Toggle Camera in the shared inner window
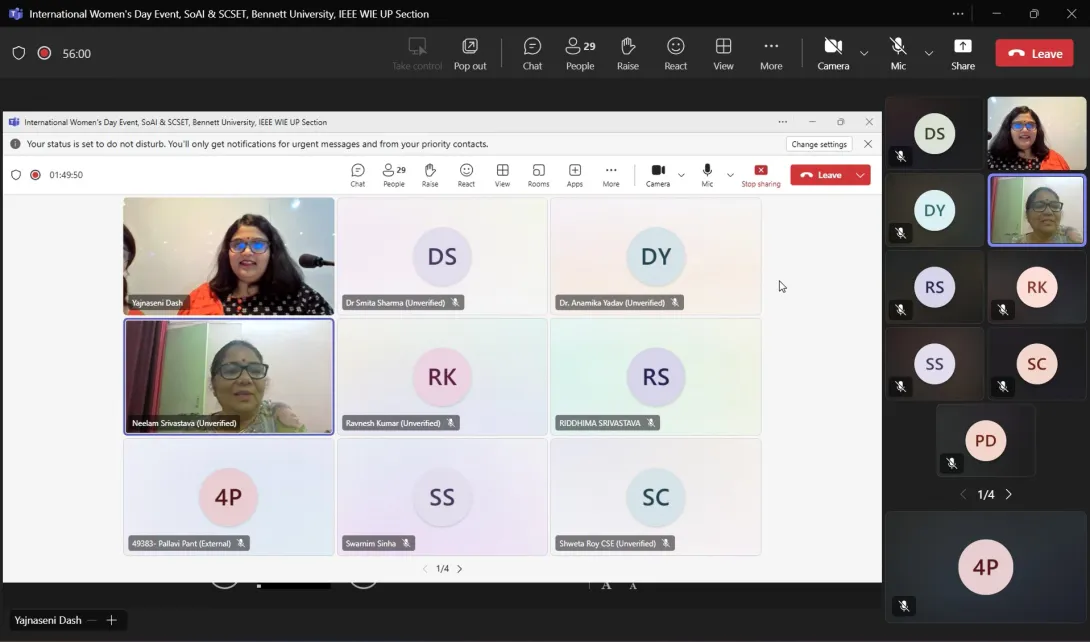1090x642 pixels. (x=658, y=175)
